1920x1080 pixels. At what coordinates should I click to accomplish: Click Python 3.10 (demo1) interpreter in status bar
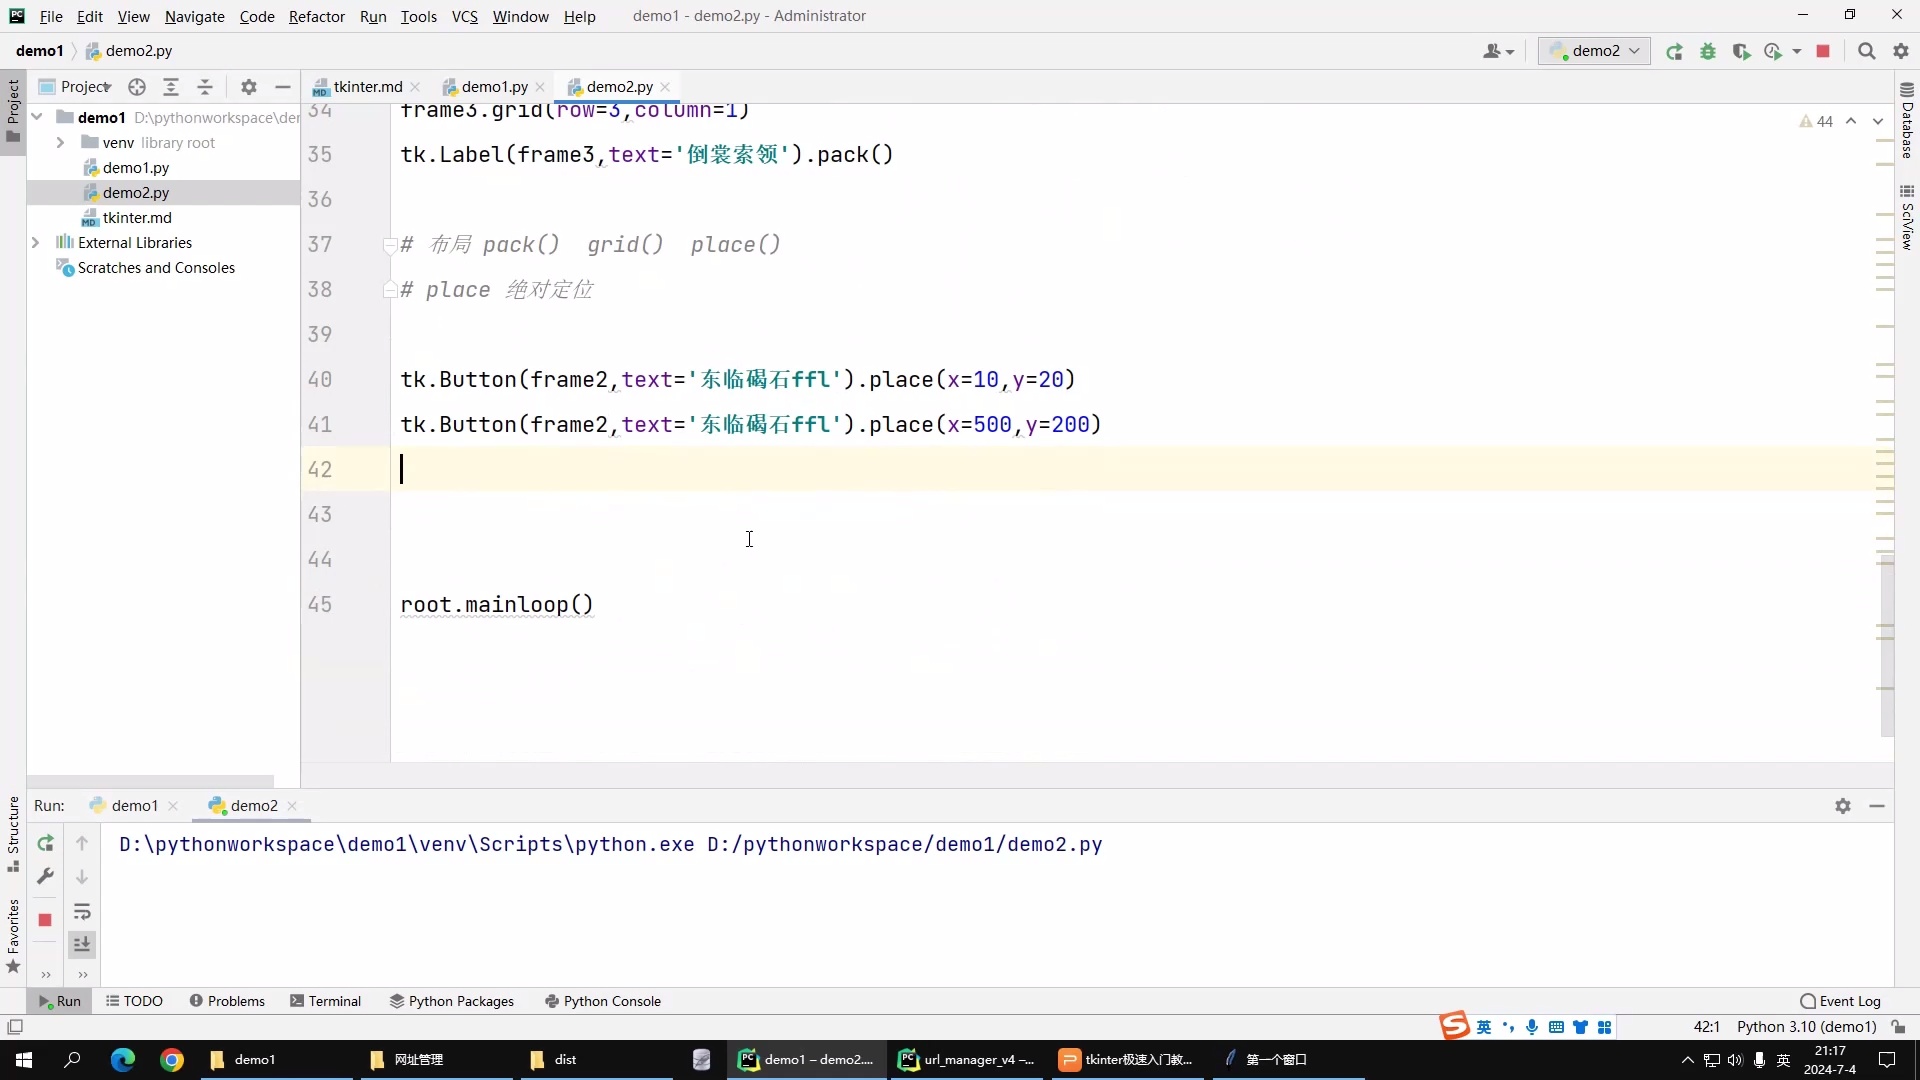[x=1806, y=1027]
